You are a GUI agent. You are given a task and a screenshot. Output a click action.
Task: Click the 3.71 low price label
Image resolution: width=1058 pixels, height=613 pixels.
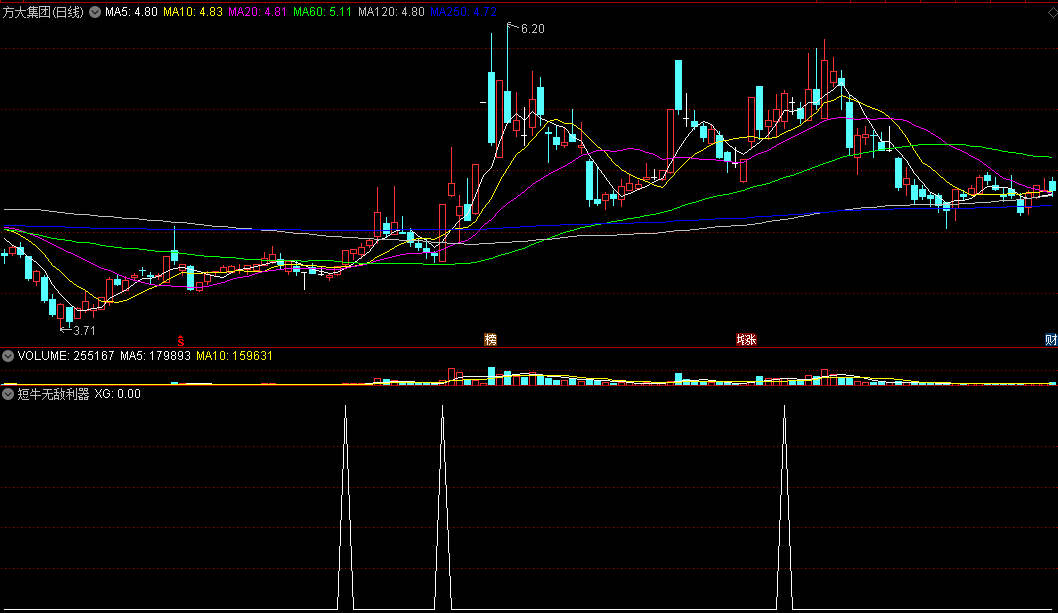[x=84, y=331]
